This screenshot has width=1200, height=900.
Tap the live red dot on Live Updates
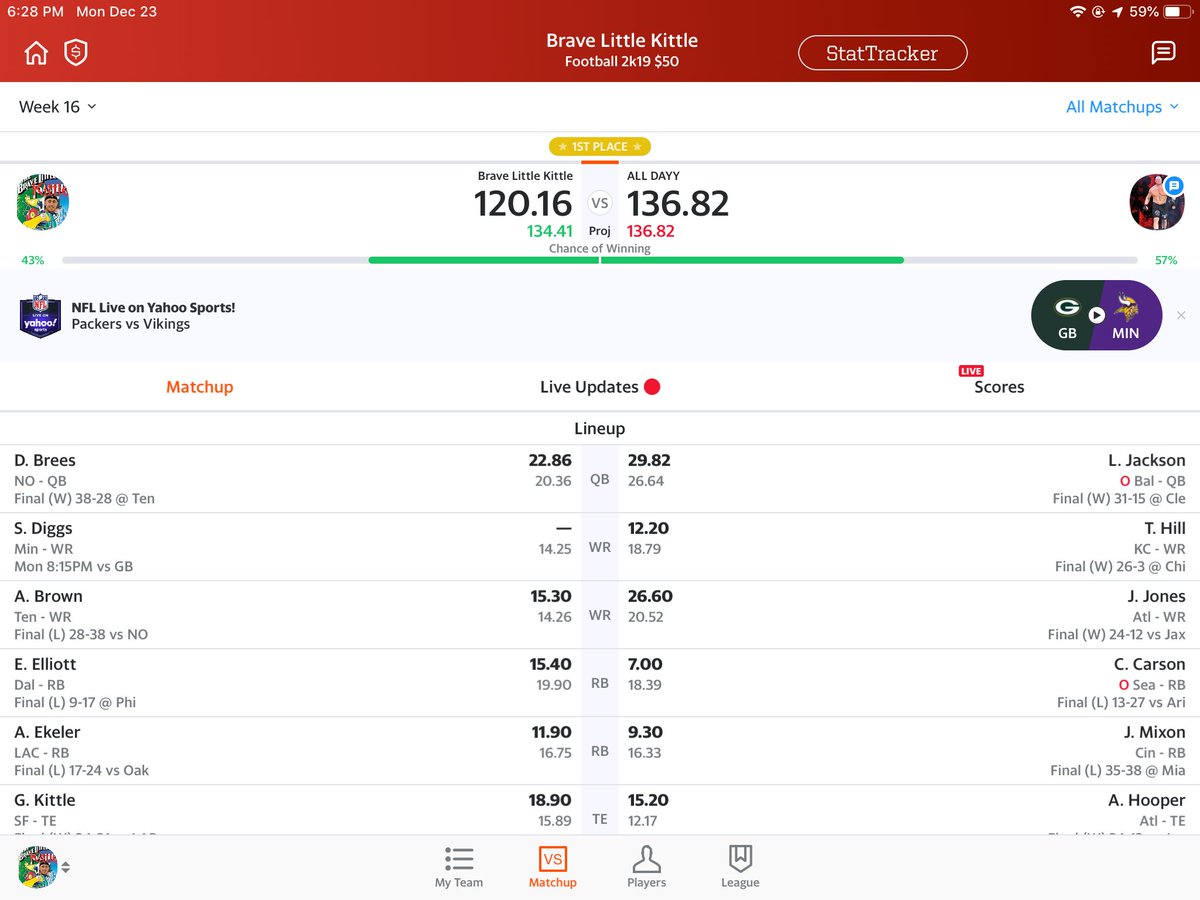[652, 387]
